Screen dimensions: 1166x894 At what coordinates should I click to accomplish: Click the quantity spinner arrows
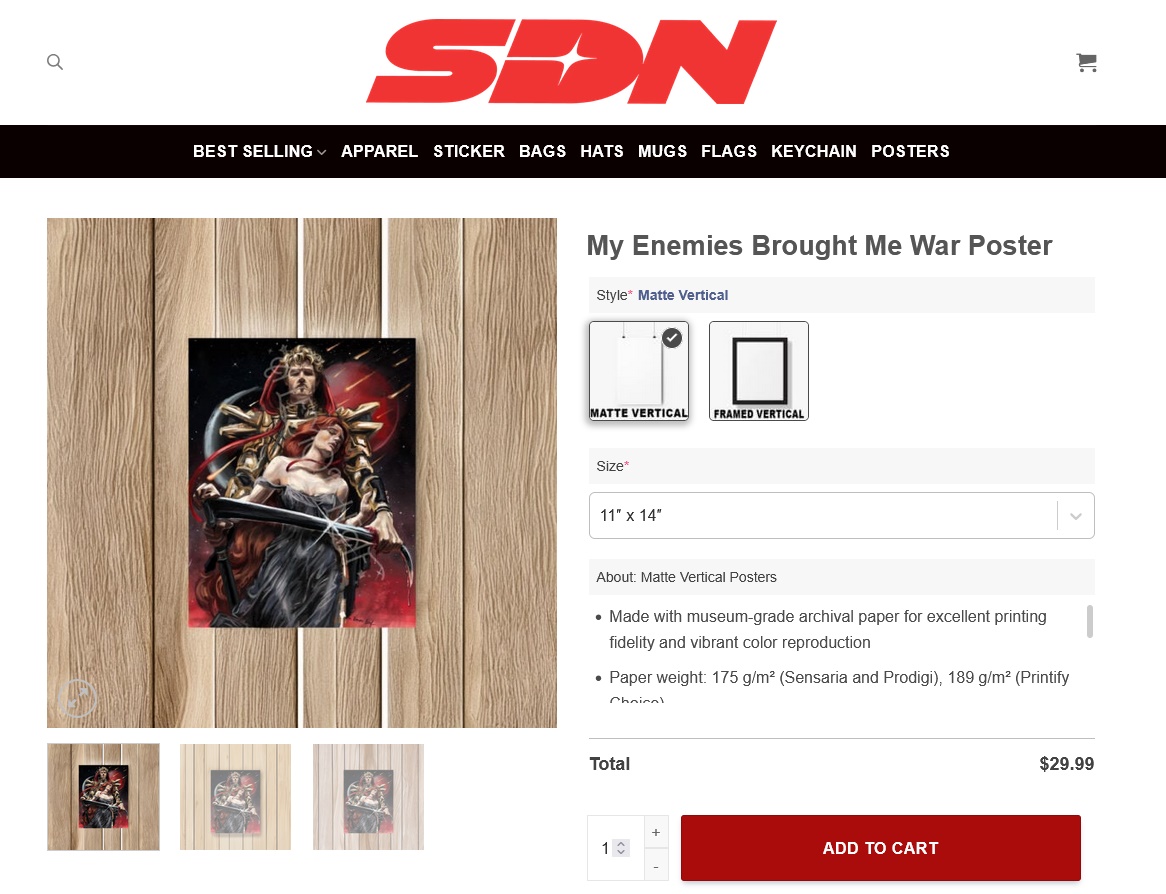(622, 848)
